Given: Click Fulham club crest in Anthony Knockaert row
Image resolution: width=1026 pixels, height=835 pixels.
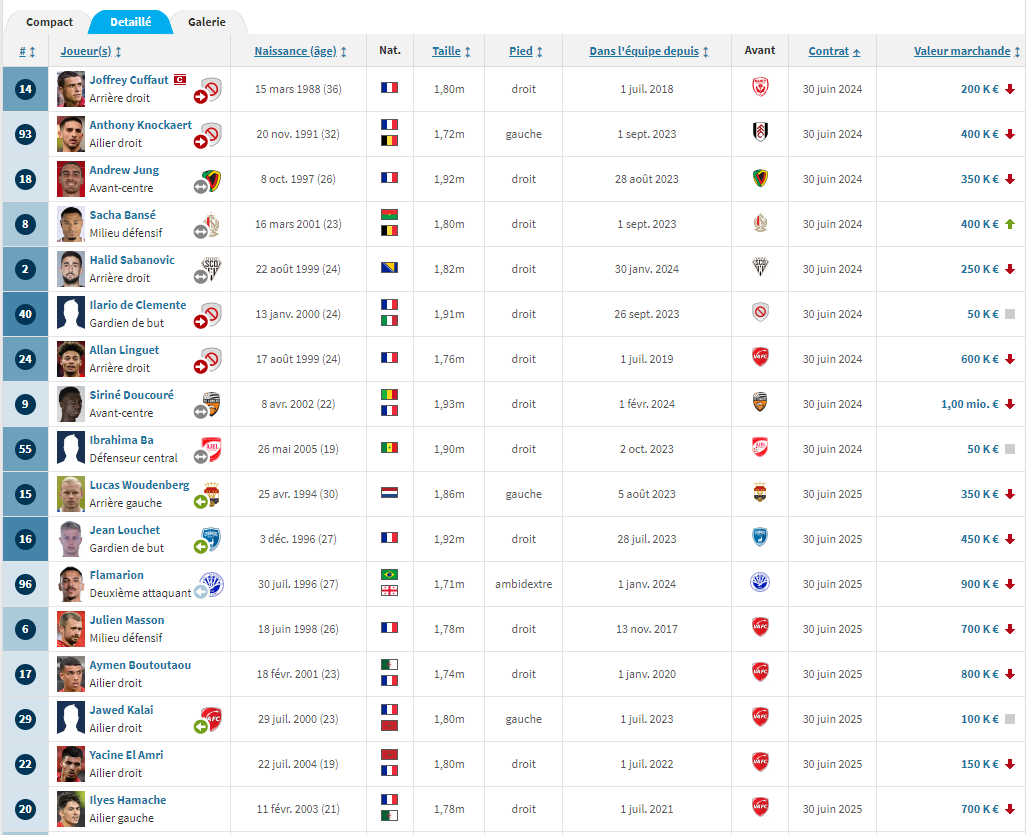Looking at the screenshot, I should click(x=760, y=133).
